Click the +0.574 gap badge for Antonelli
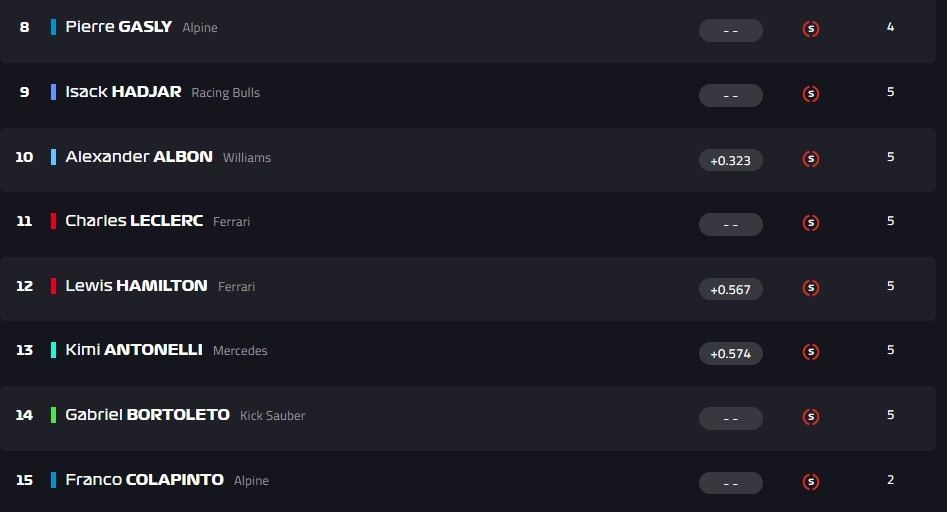This screenshot has width=947, height=512. coord(731,353)
